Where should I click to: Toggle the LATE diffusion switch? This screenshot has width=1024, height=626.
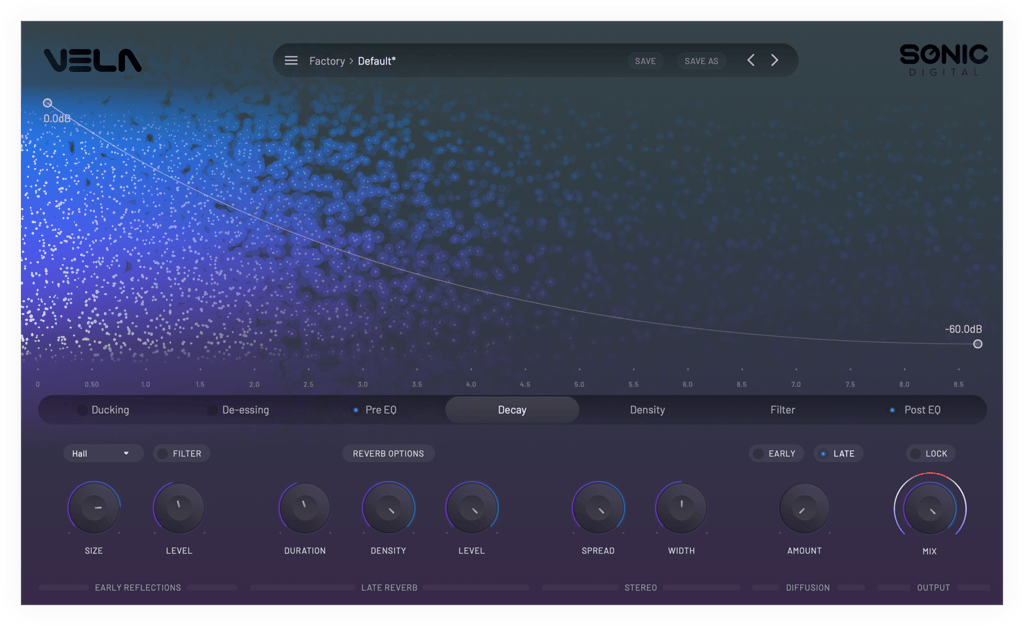pyautogui.click(x=838, y=453)
